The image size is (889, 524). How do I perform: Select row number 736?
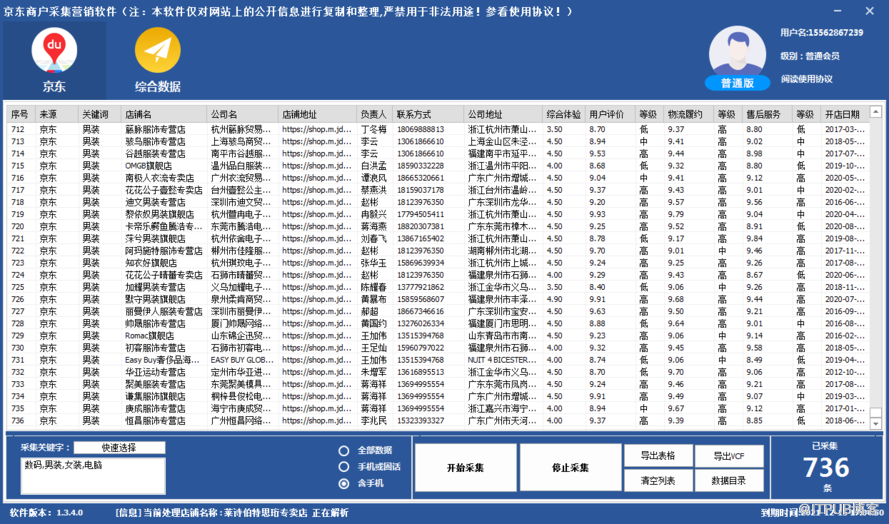click(18, 420)
